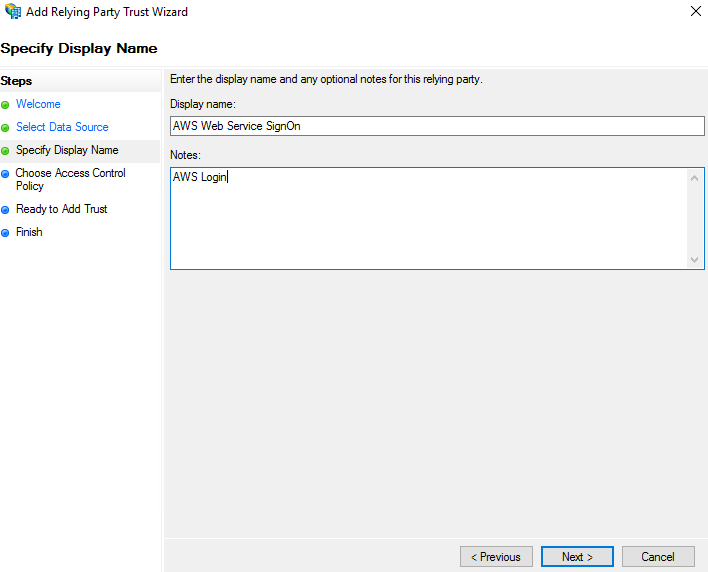Click into the Display name text field
Screen dimensions: 708x572
pos(437,126)
